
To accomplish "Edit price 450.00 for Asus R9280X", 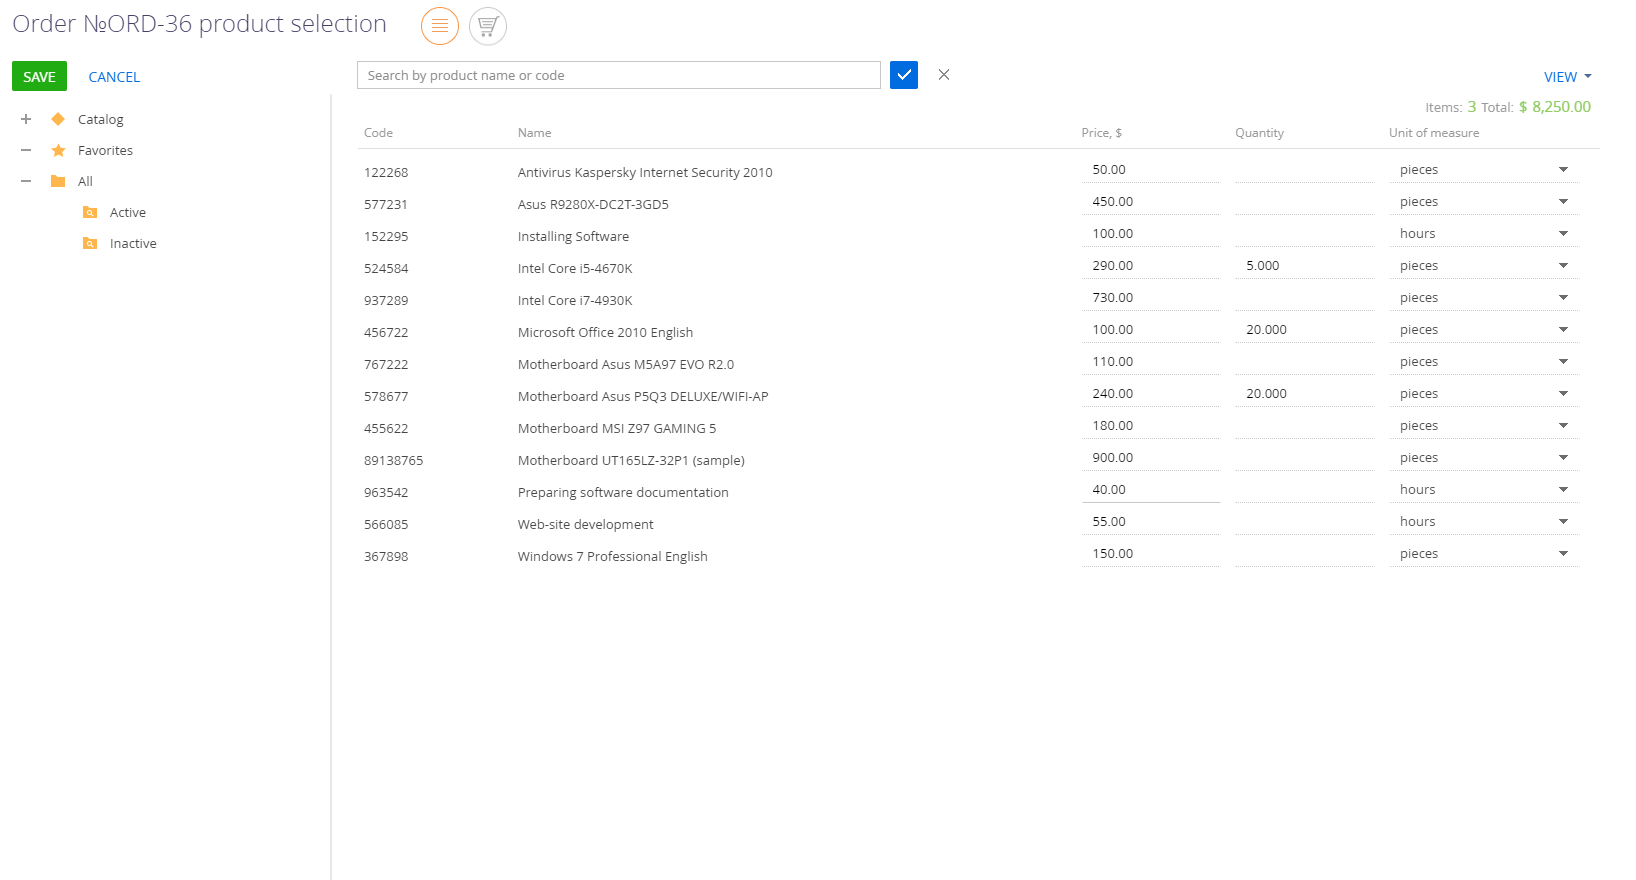I will [x=1151, y=202].
